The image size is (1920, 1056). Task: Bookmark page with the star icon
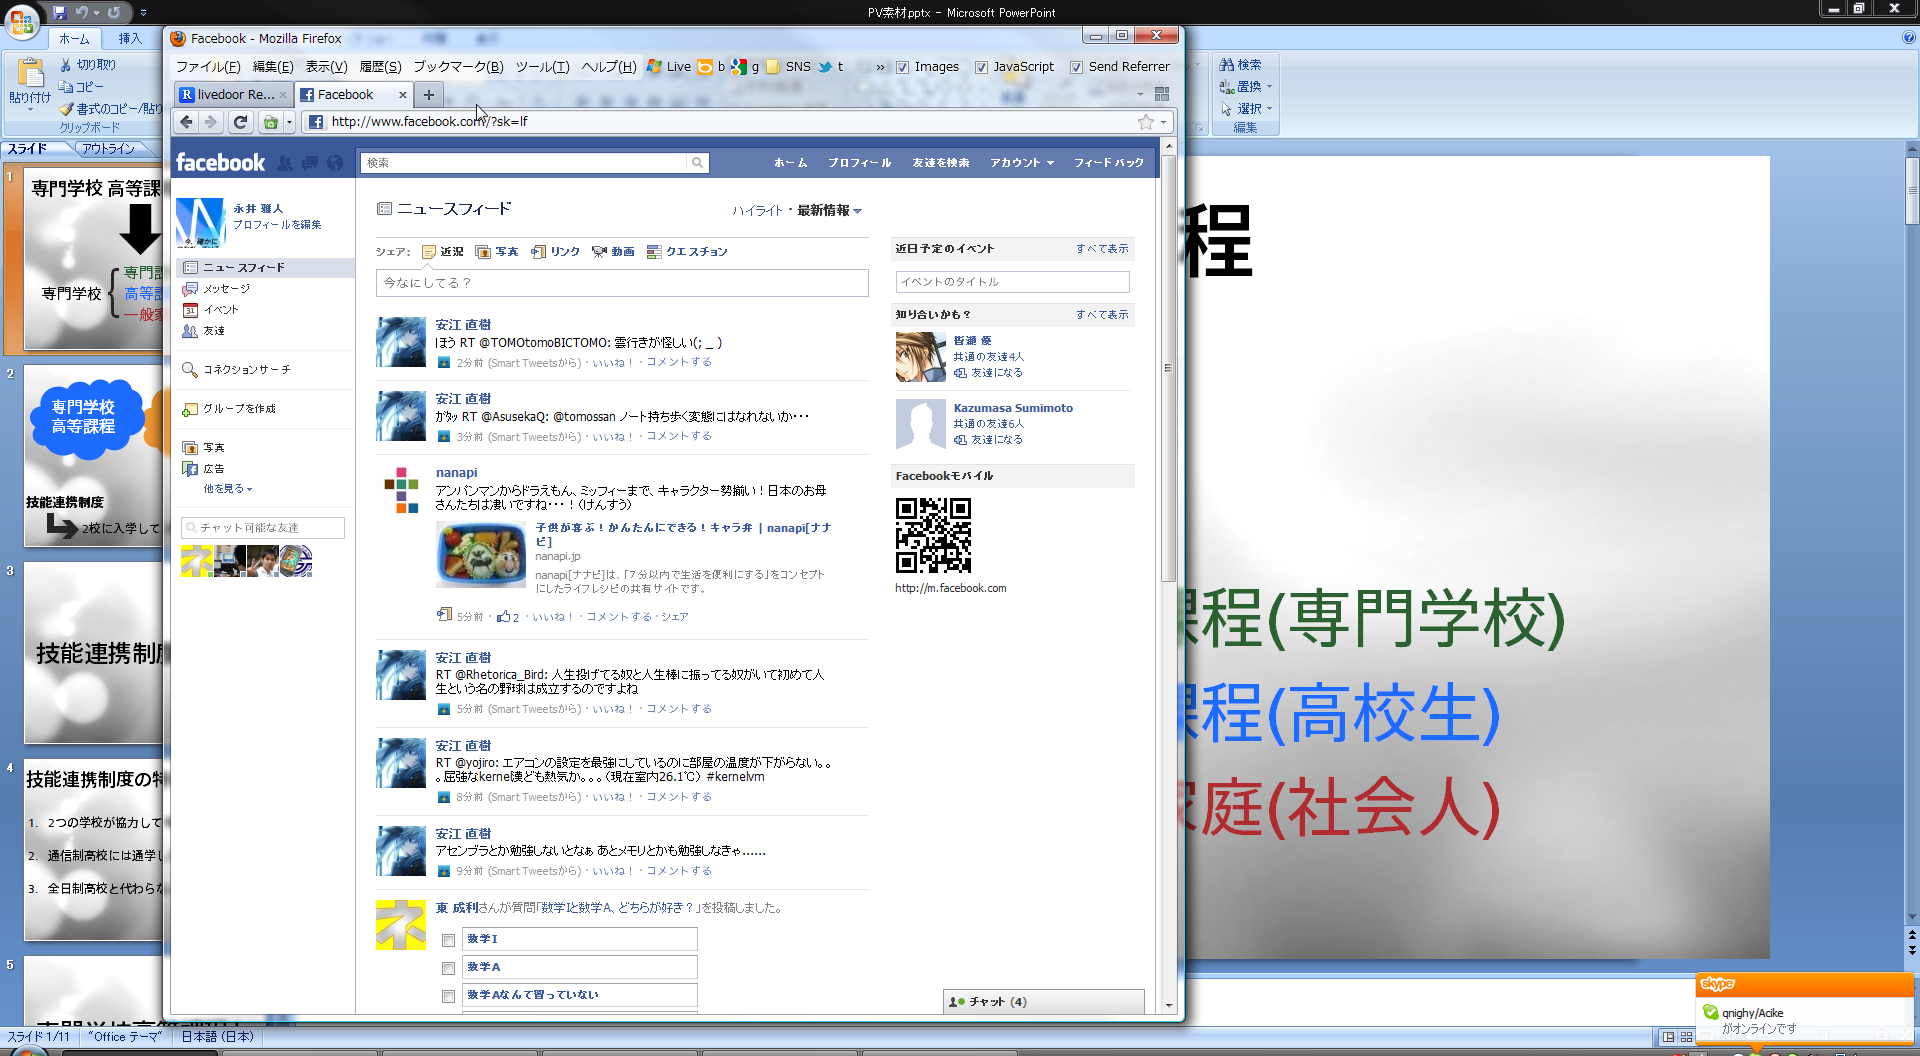pyautogui.click(x=1146, y=122)
